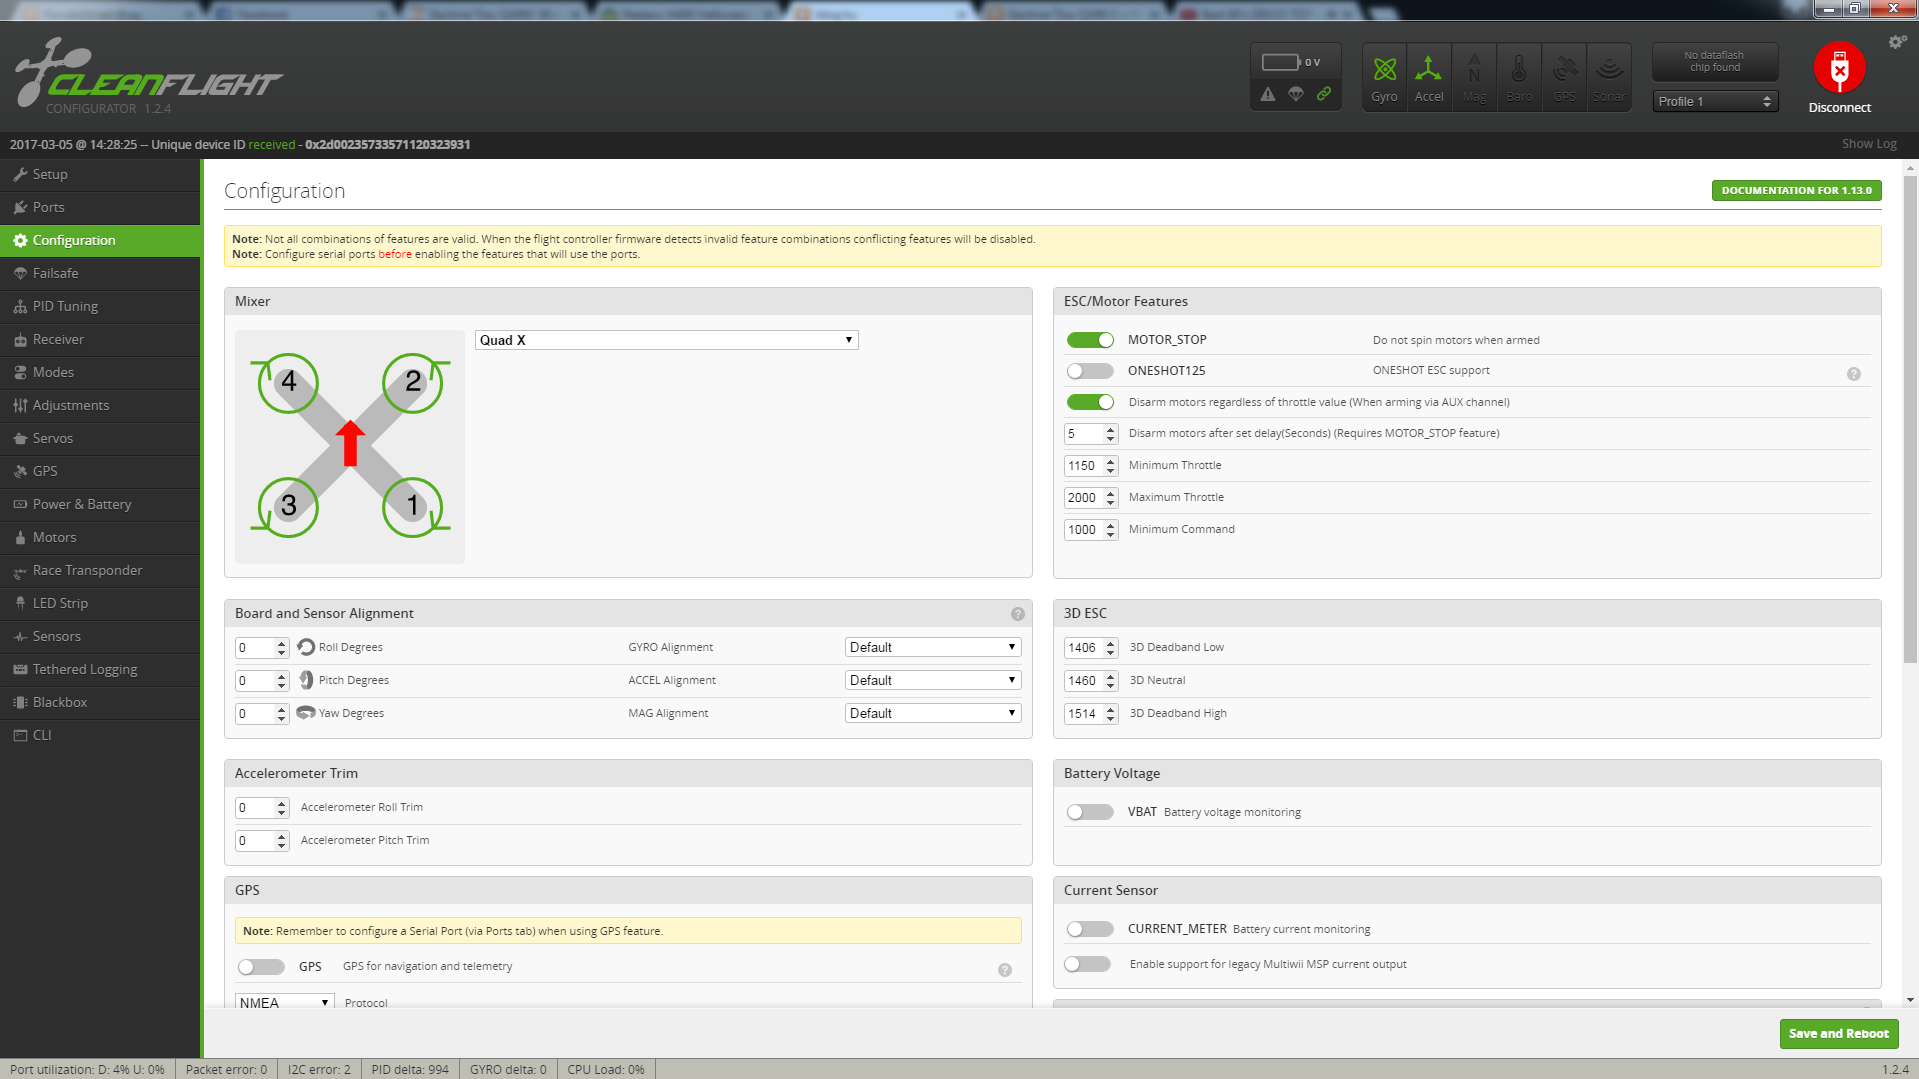Toggle Disarm motors regardless of throttle switch

[1090, 402]
